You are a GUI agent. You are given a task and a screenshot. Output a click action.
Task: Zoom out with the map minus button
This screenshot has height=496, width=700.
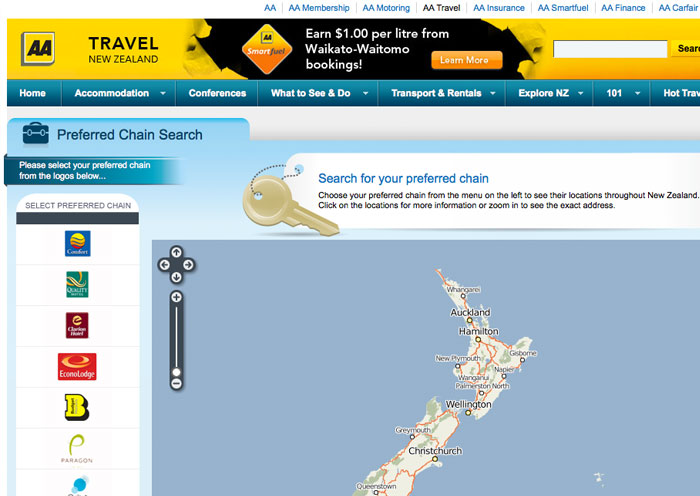click(176, 383)
